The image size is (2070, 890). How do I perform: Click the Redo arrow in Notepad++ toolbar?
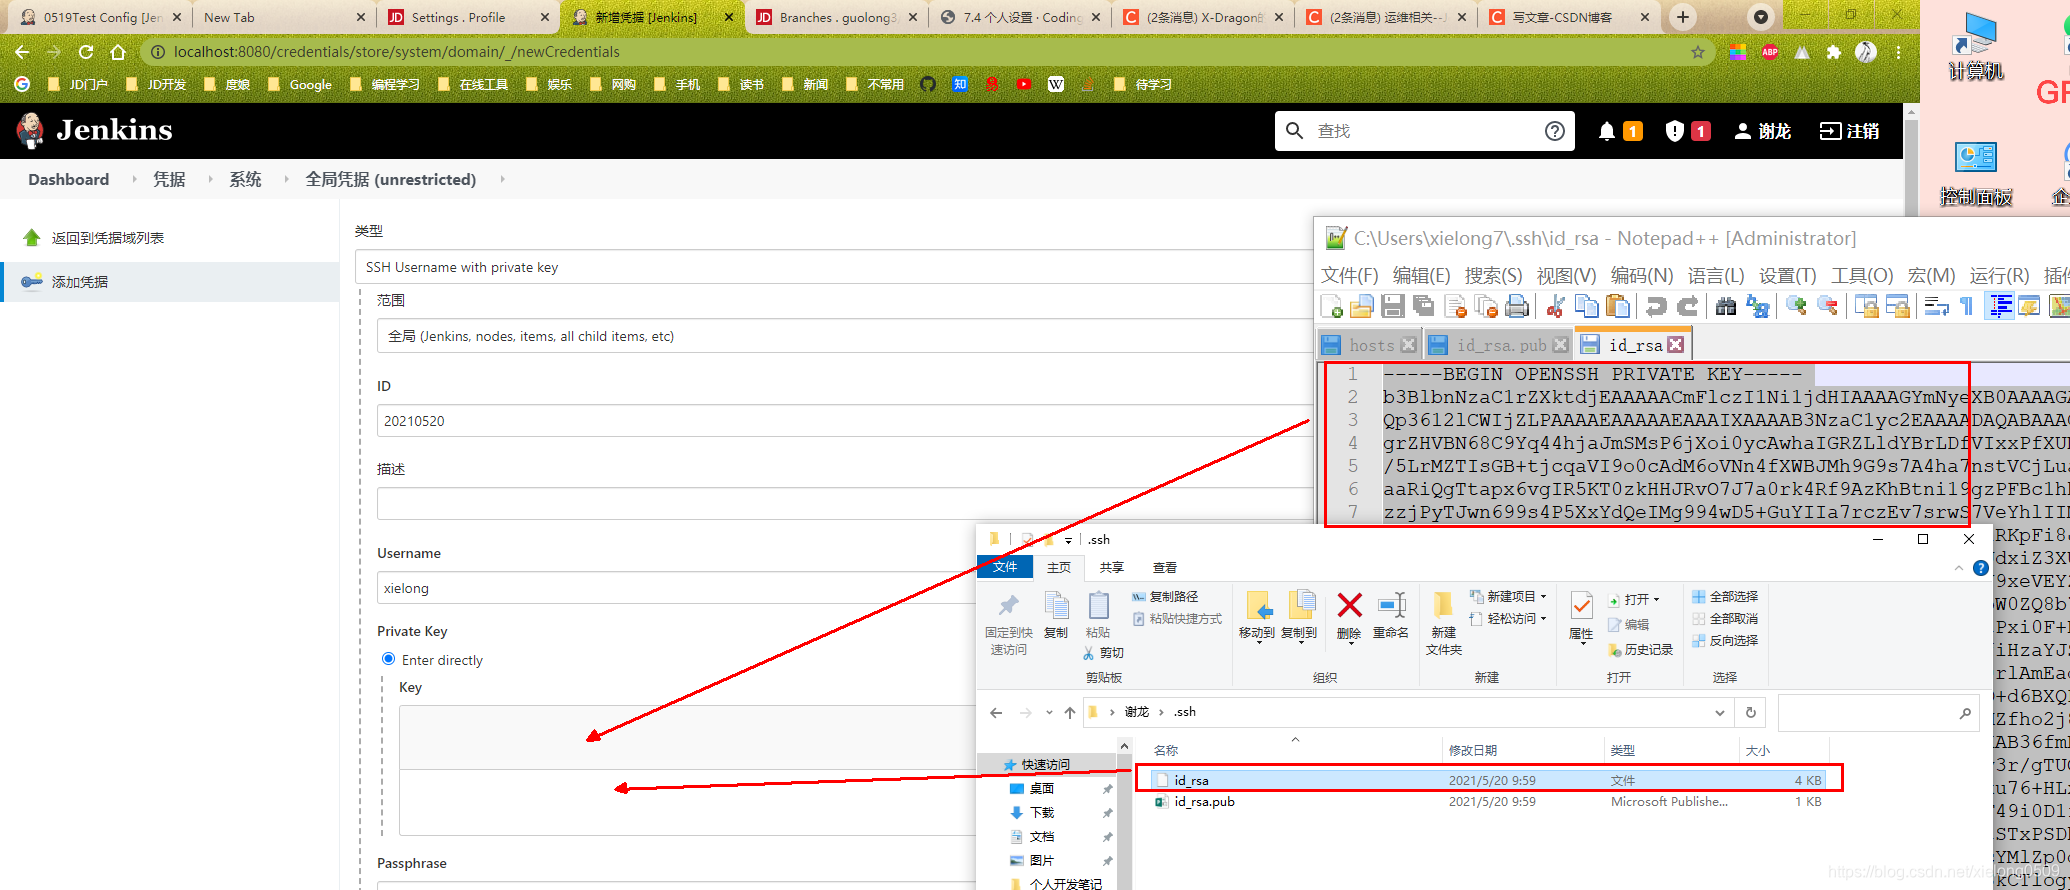1687,306
